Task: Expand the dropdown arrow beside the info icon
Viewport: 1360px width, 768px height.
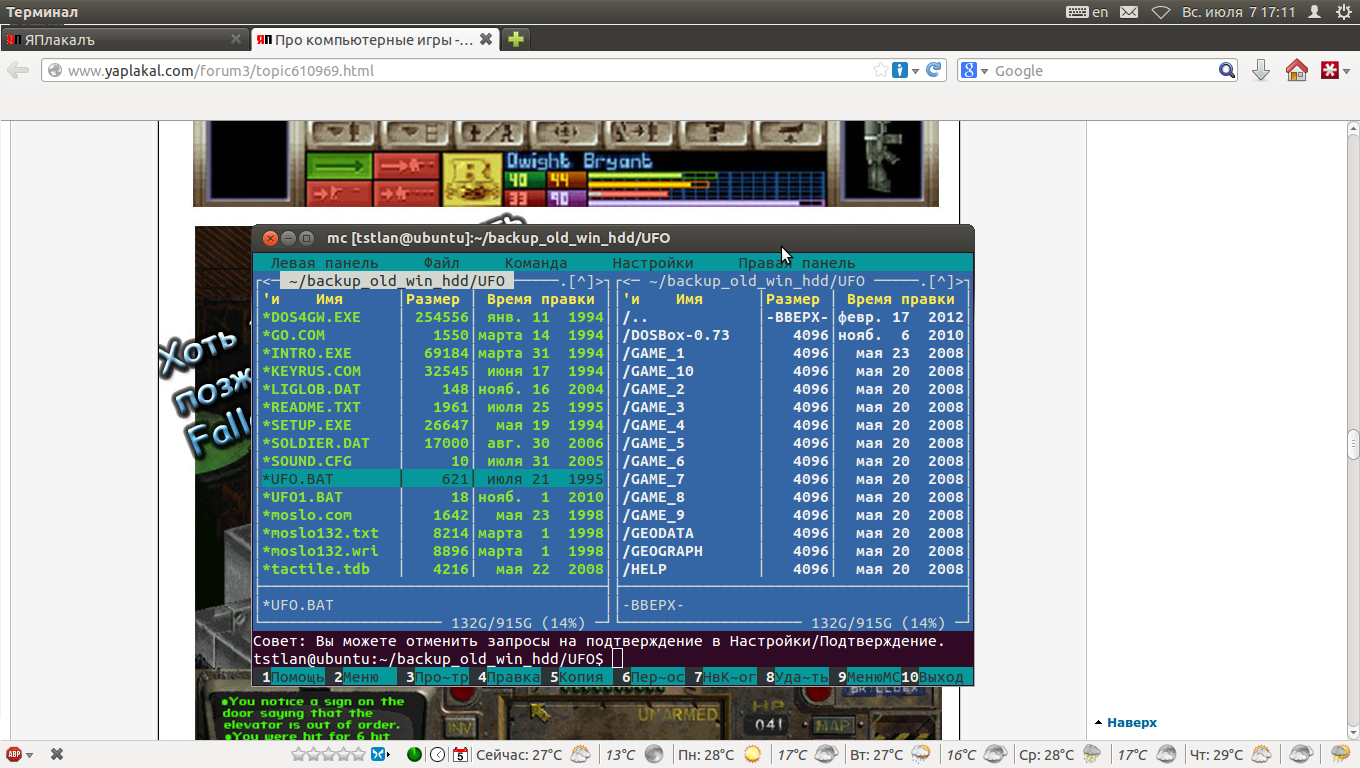Action: pyautogui.click(x=915, y=71)
